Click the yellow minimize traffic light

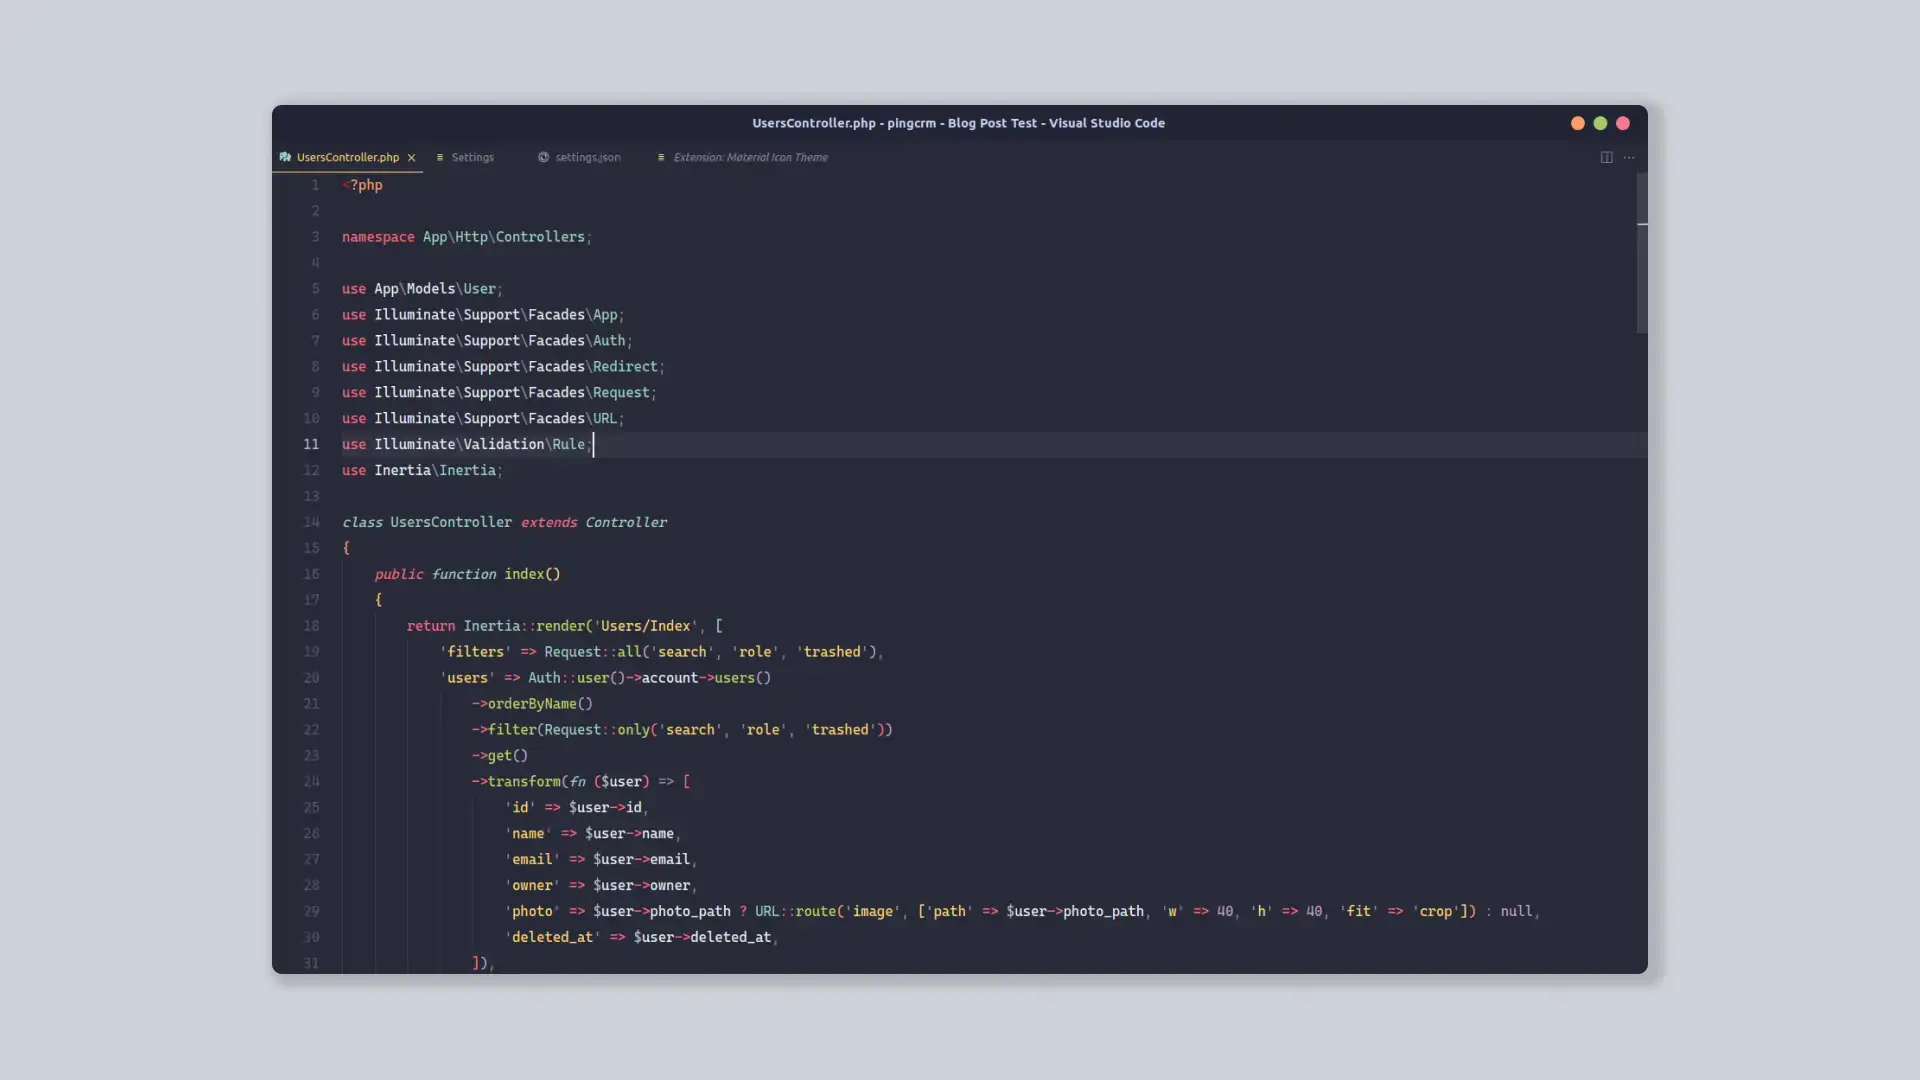[1577, 123]
